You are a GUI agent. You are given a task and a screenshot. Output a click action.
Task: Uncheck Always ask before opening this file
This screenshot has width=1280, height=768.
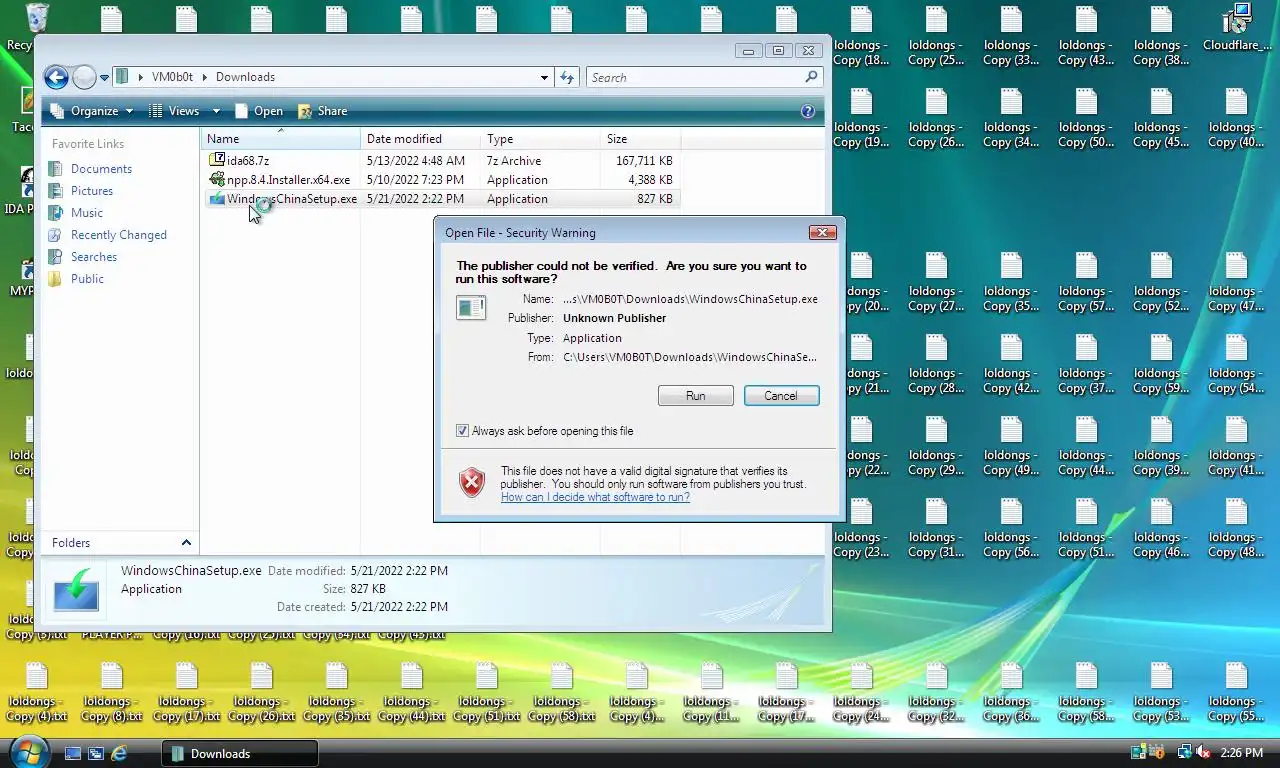[x=462, y=431]
